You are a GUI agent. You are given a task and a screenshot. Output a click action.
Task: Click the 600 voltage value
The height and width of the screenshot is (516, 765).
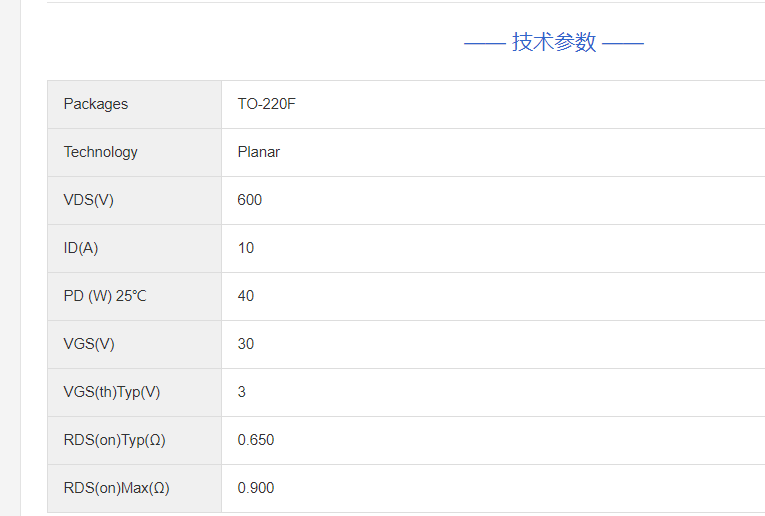click(249, 200)
